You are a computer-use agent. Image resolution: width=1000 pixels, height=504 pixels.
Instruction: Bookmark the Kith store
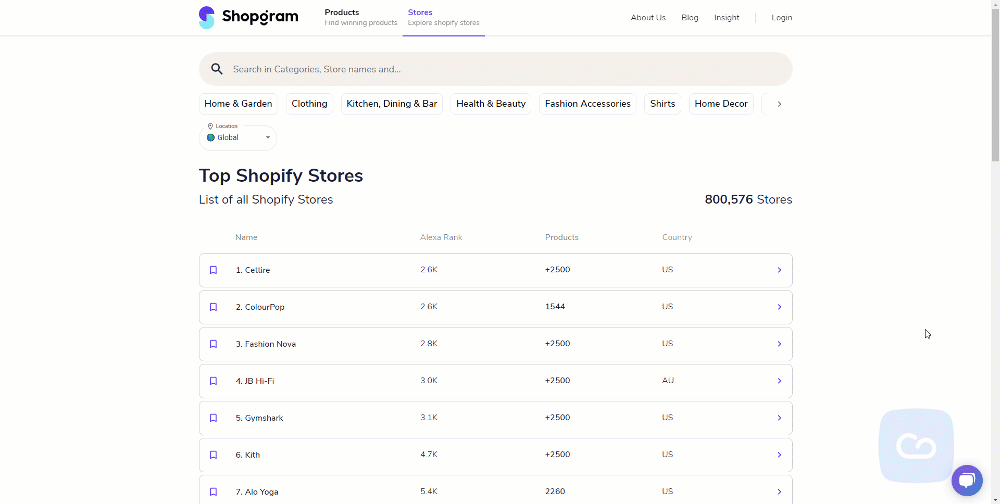214,456
